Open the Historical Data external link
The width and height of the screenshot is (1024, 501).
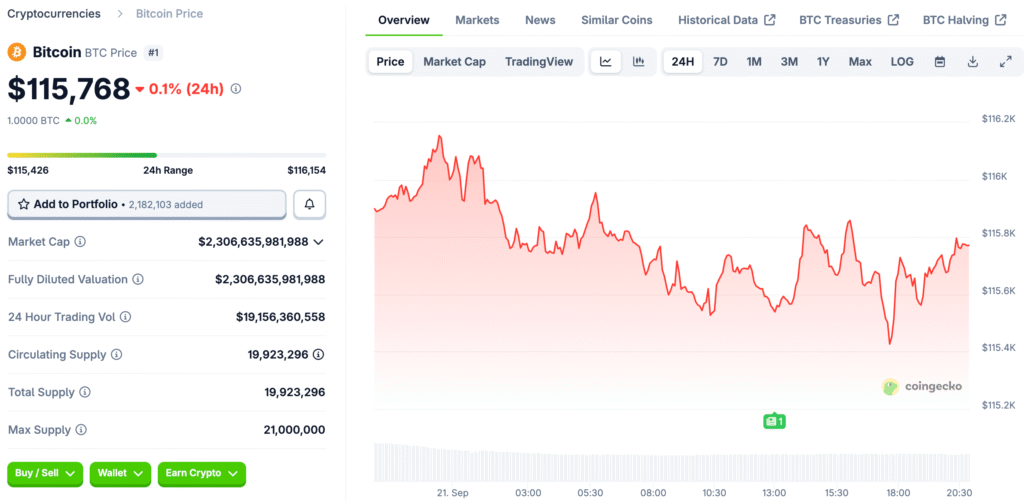pyautogui.click(x=726, y=20)
